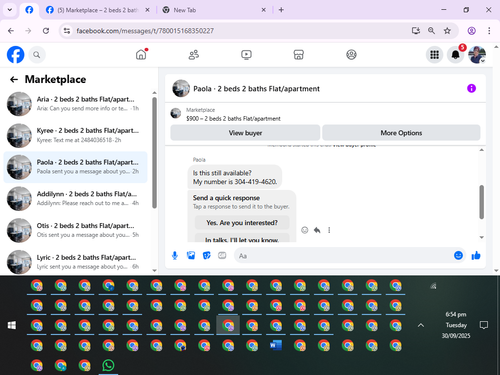Switch to the New Tab browser tab
Screen dimensions: 500x375
pyautogui.click(x=213, y=10)
